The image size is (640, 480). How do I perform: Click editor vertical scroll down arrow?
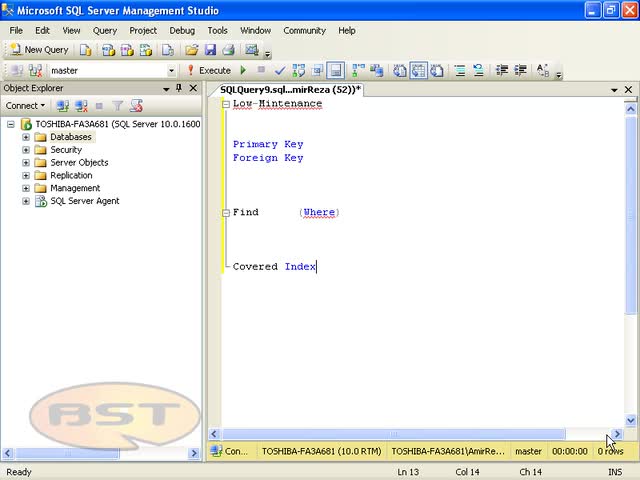coord(631,420)
